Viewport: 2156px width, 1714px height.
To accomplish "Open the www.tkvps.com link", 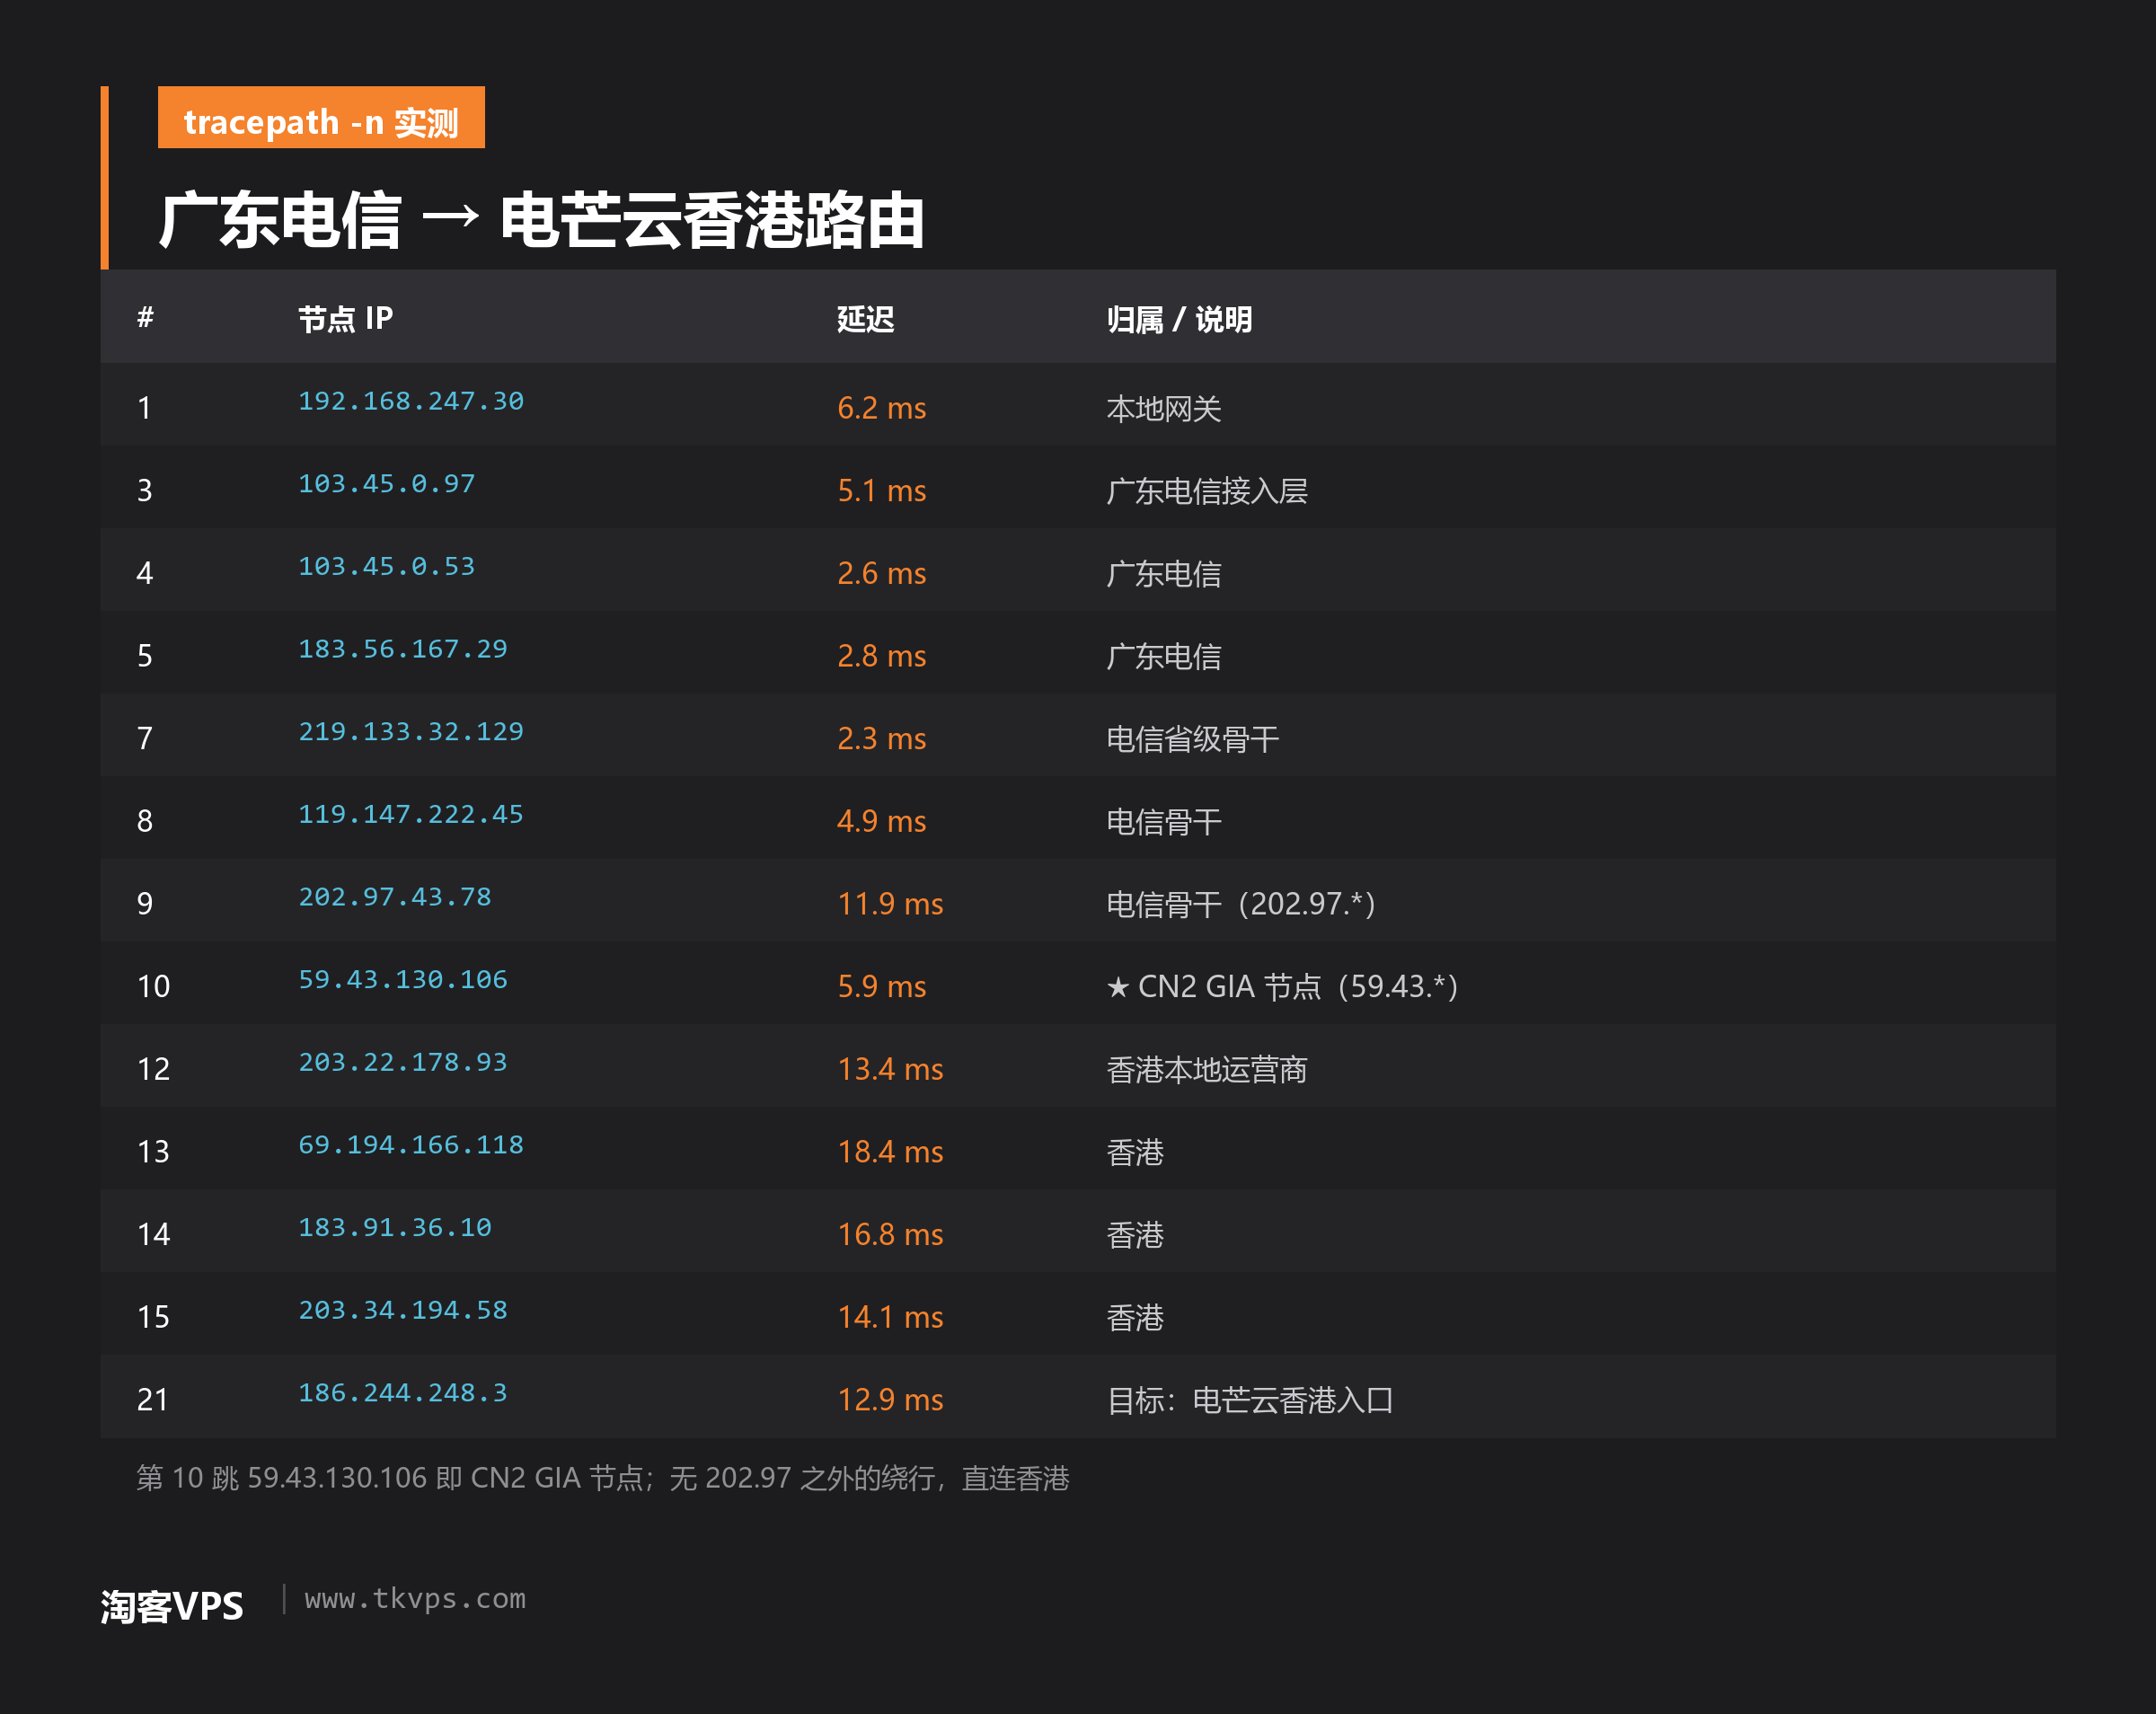I will (415, 1598).
